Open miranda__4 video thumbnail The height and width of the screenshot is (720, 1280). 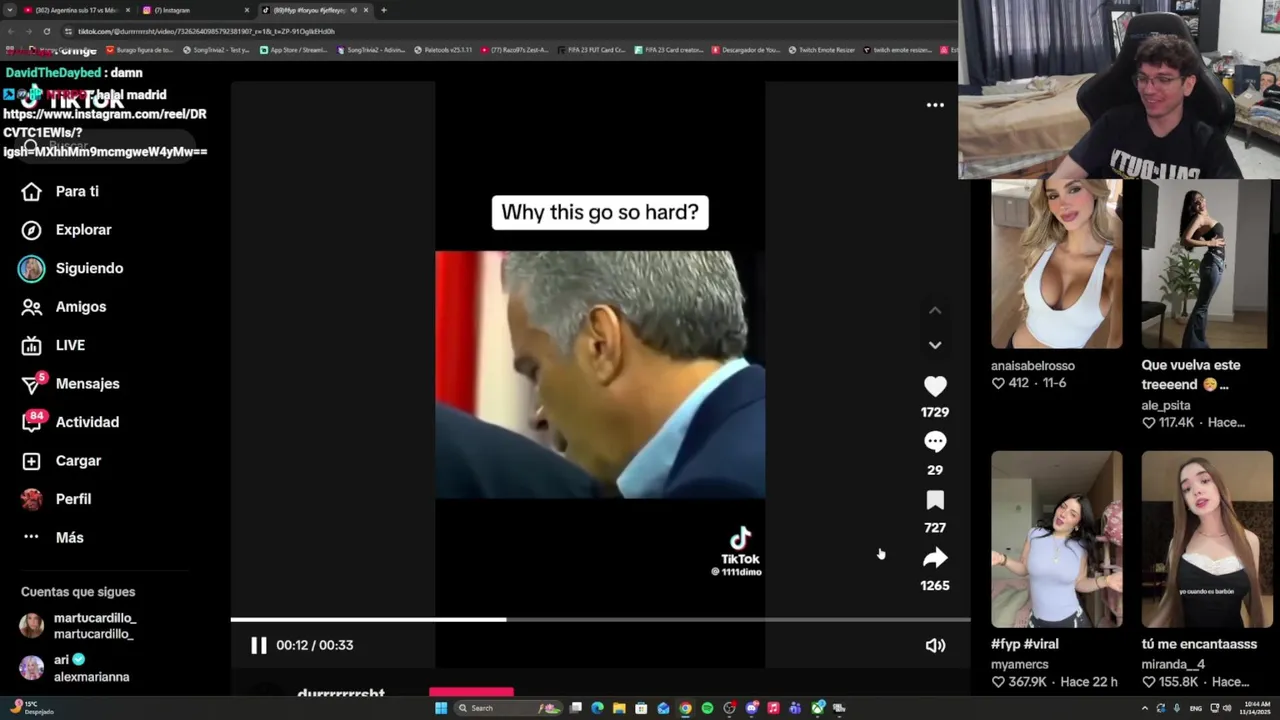pos(1206,539)
